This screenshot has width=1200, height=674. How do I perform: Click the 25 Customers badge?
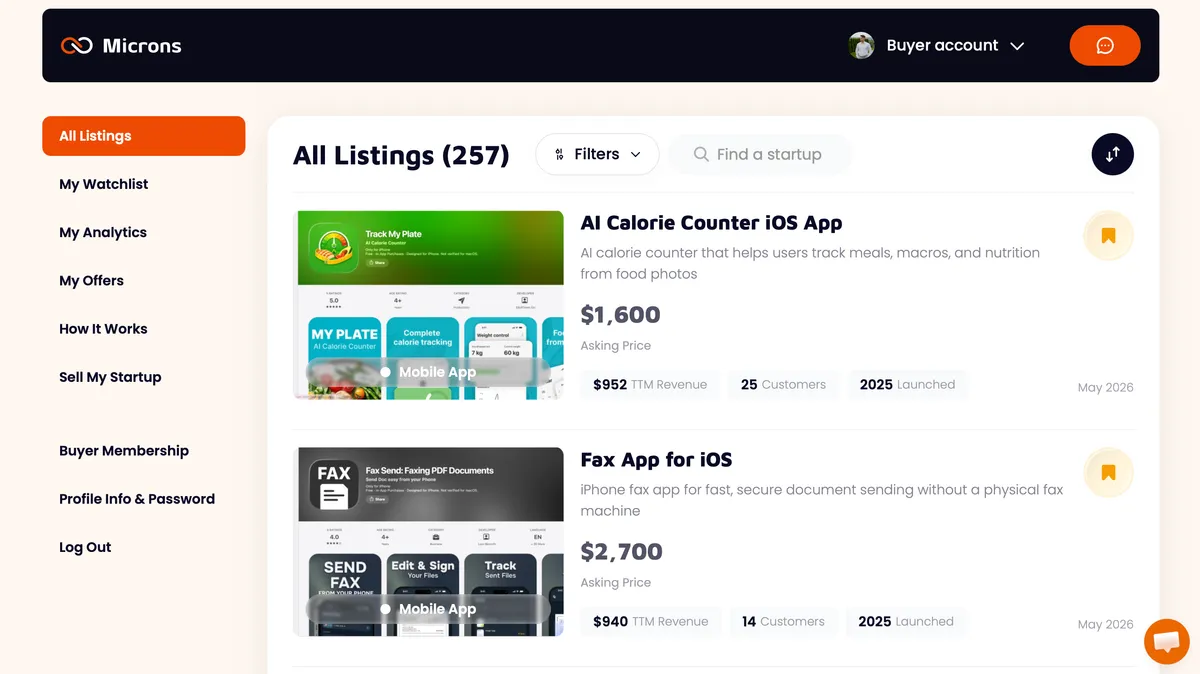coord(783,385)
